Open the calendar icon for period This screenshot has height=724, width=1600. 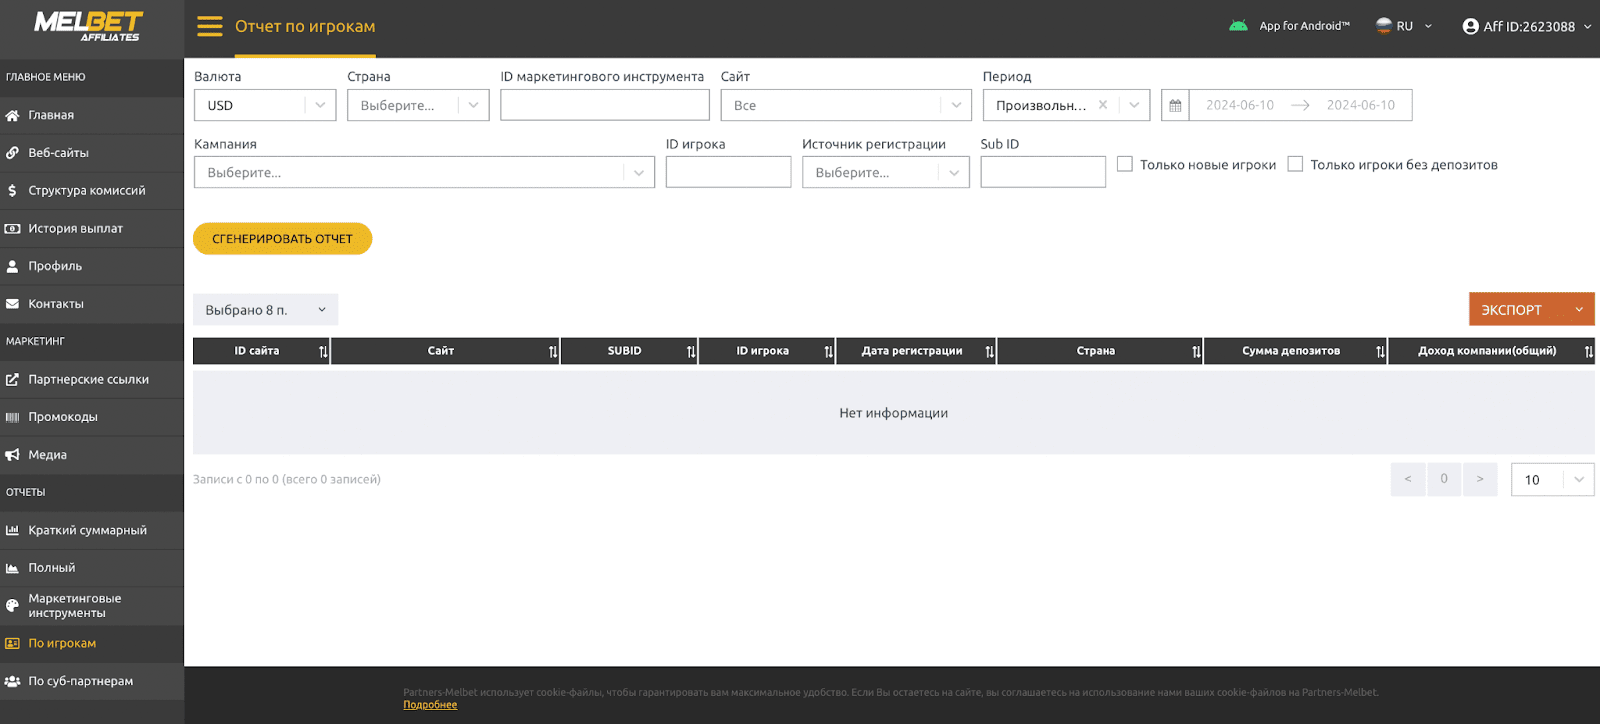(x=1175, y=105)
